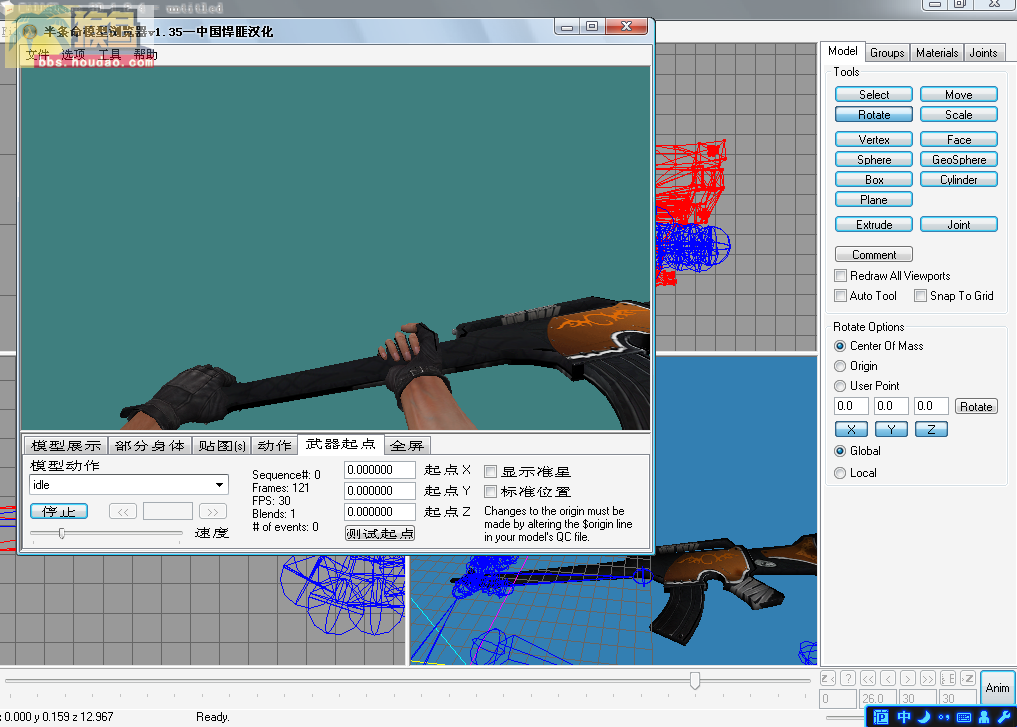Switch to the Groups tab
This screenshot has width=1017, height=727.
pyautogui.click(x=887, y=53)
